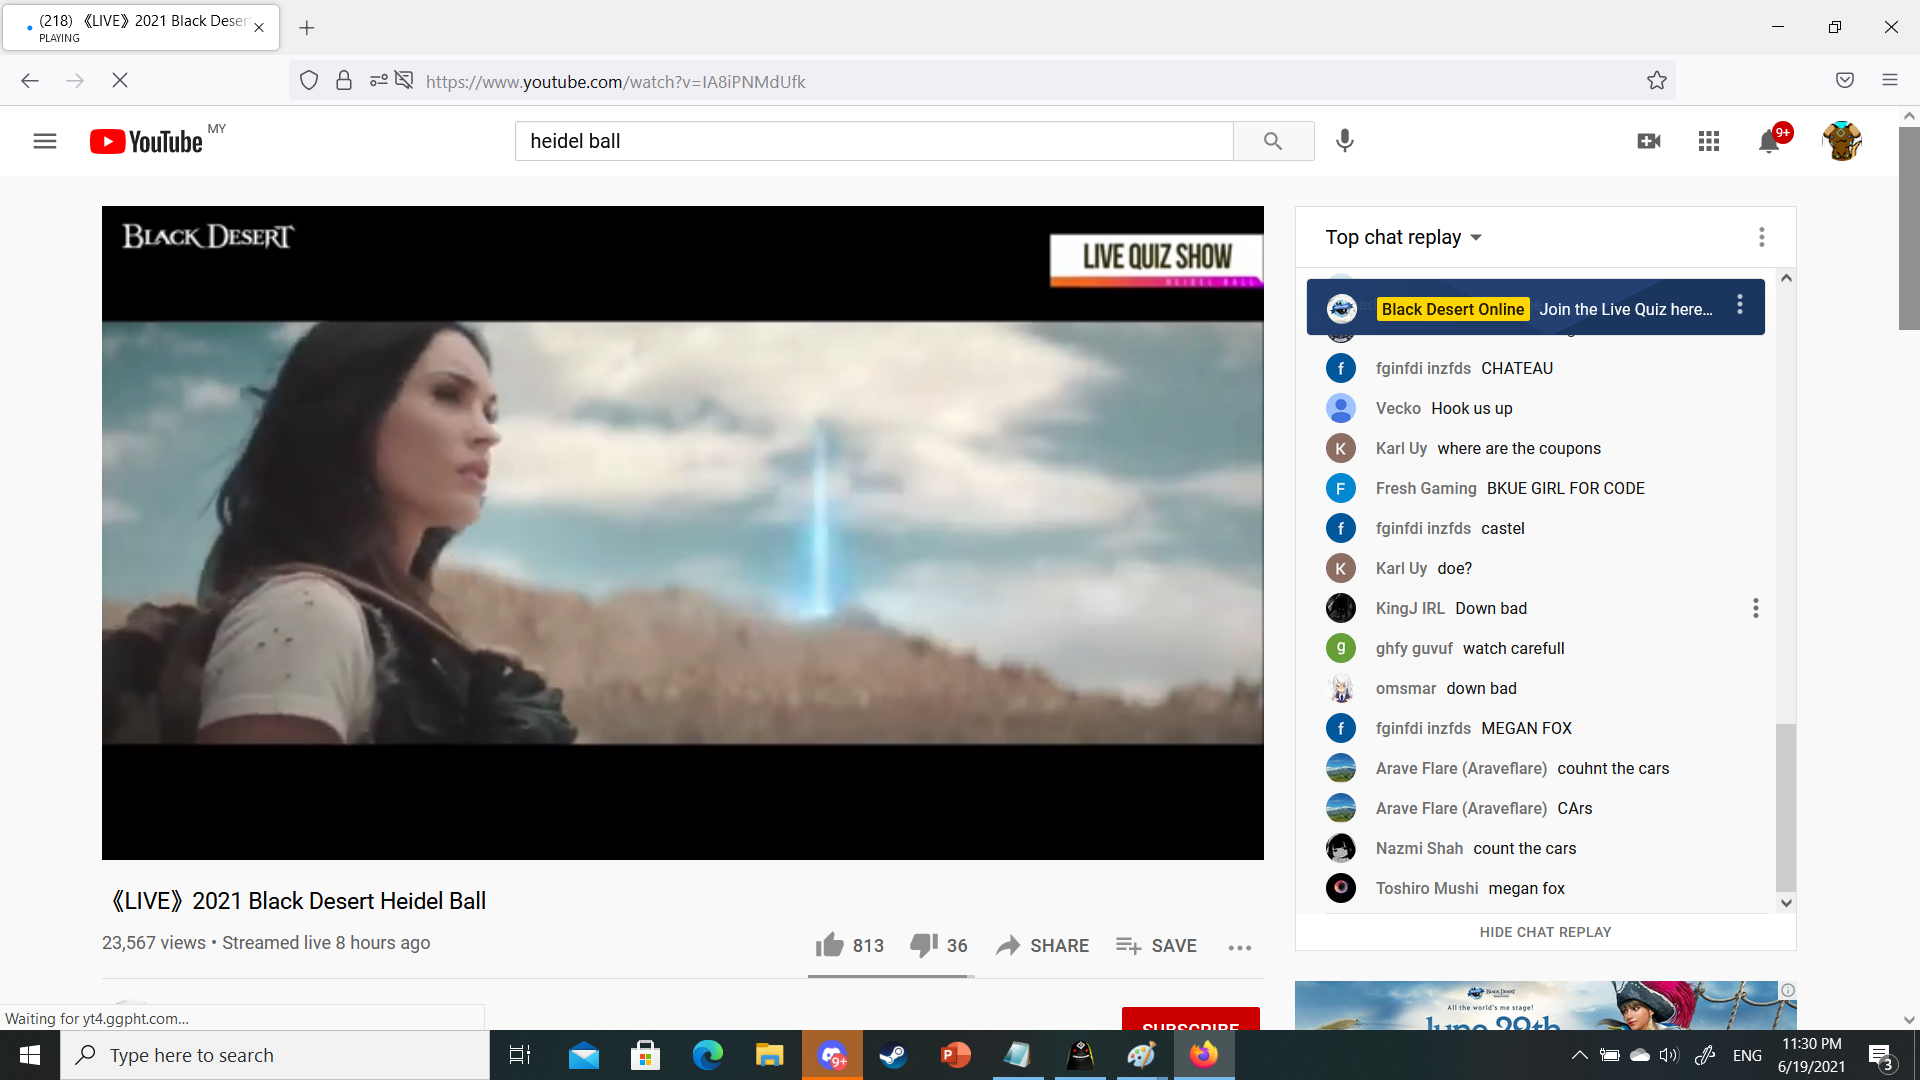Start a voice search with the microphone
The height and width of the screenshot is (1080, 1920).
[x=1345, y=141]
